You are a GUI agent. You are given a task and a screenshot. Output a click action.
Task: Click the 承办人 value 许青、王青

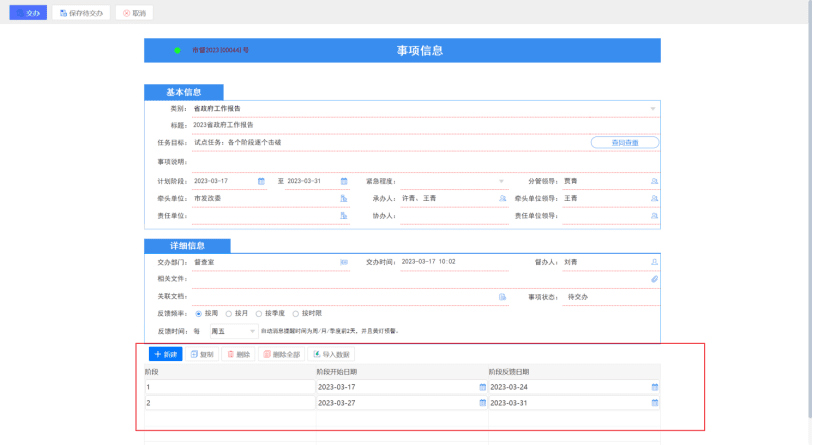coord(419,198)
